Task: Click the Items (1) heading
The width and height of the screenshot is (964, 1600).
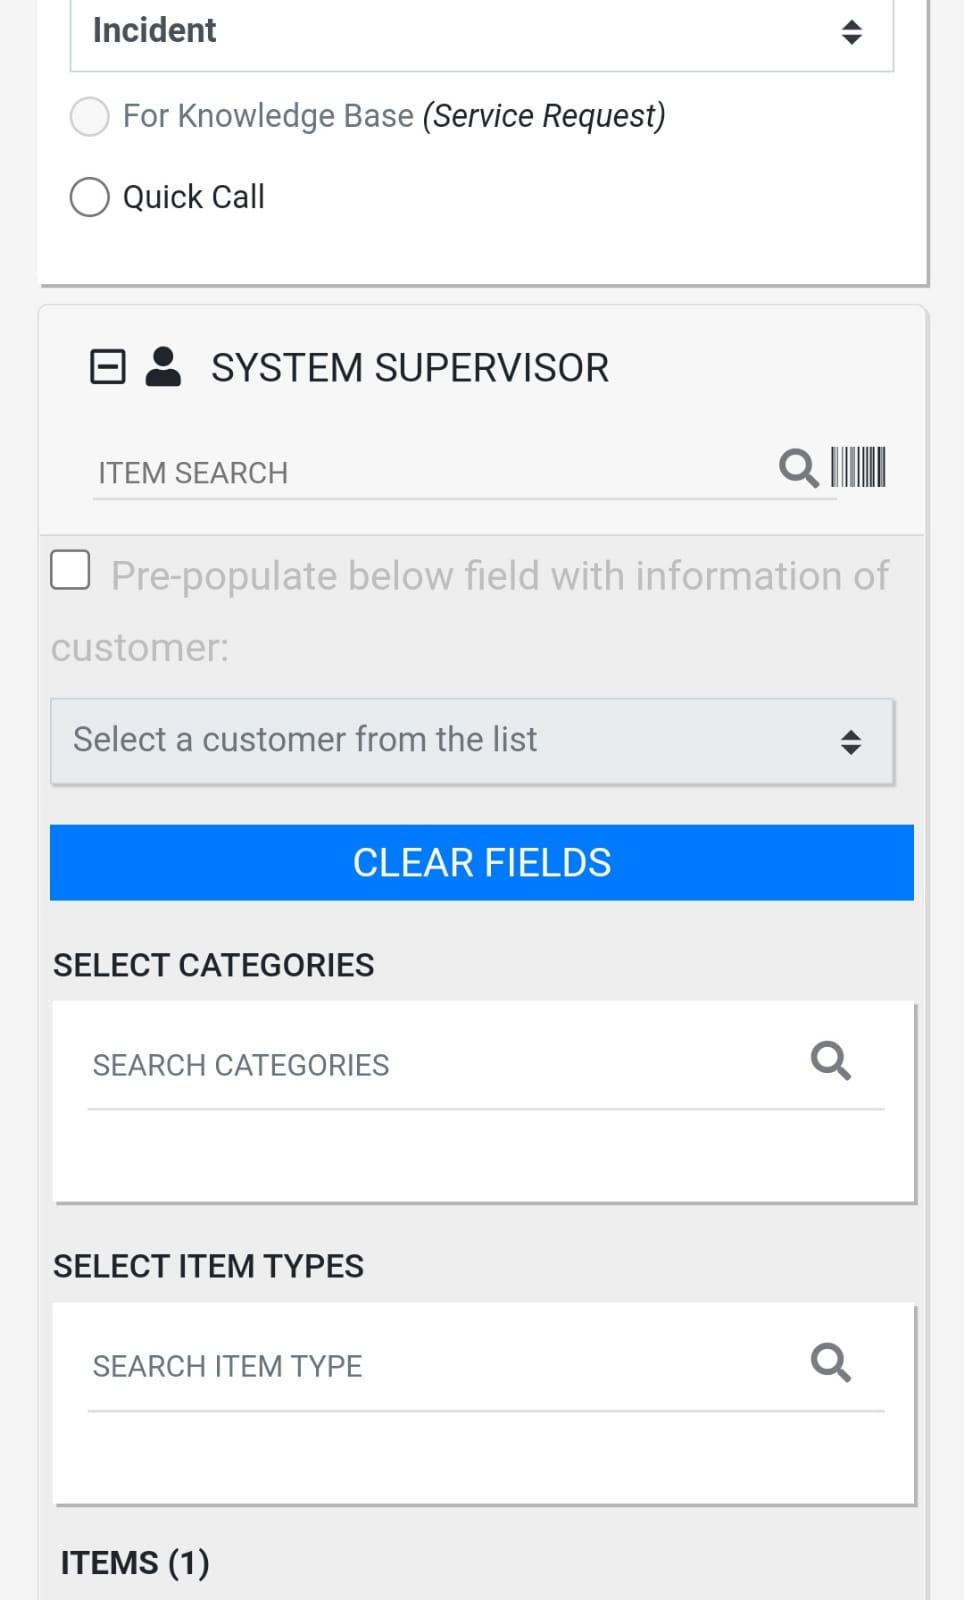Action: pyautogui.click(x=135, y=1563)
